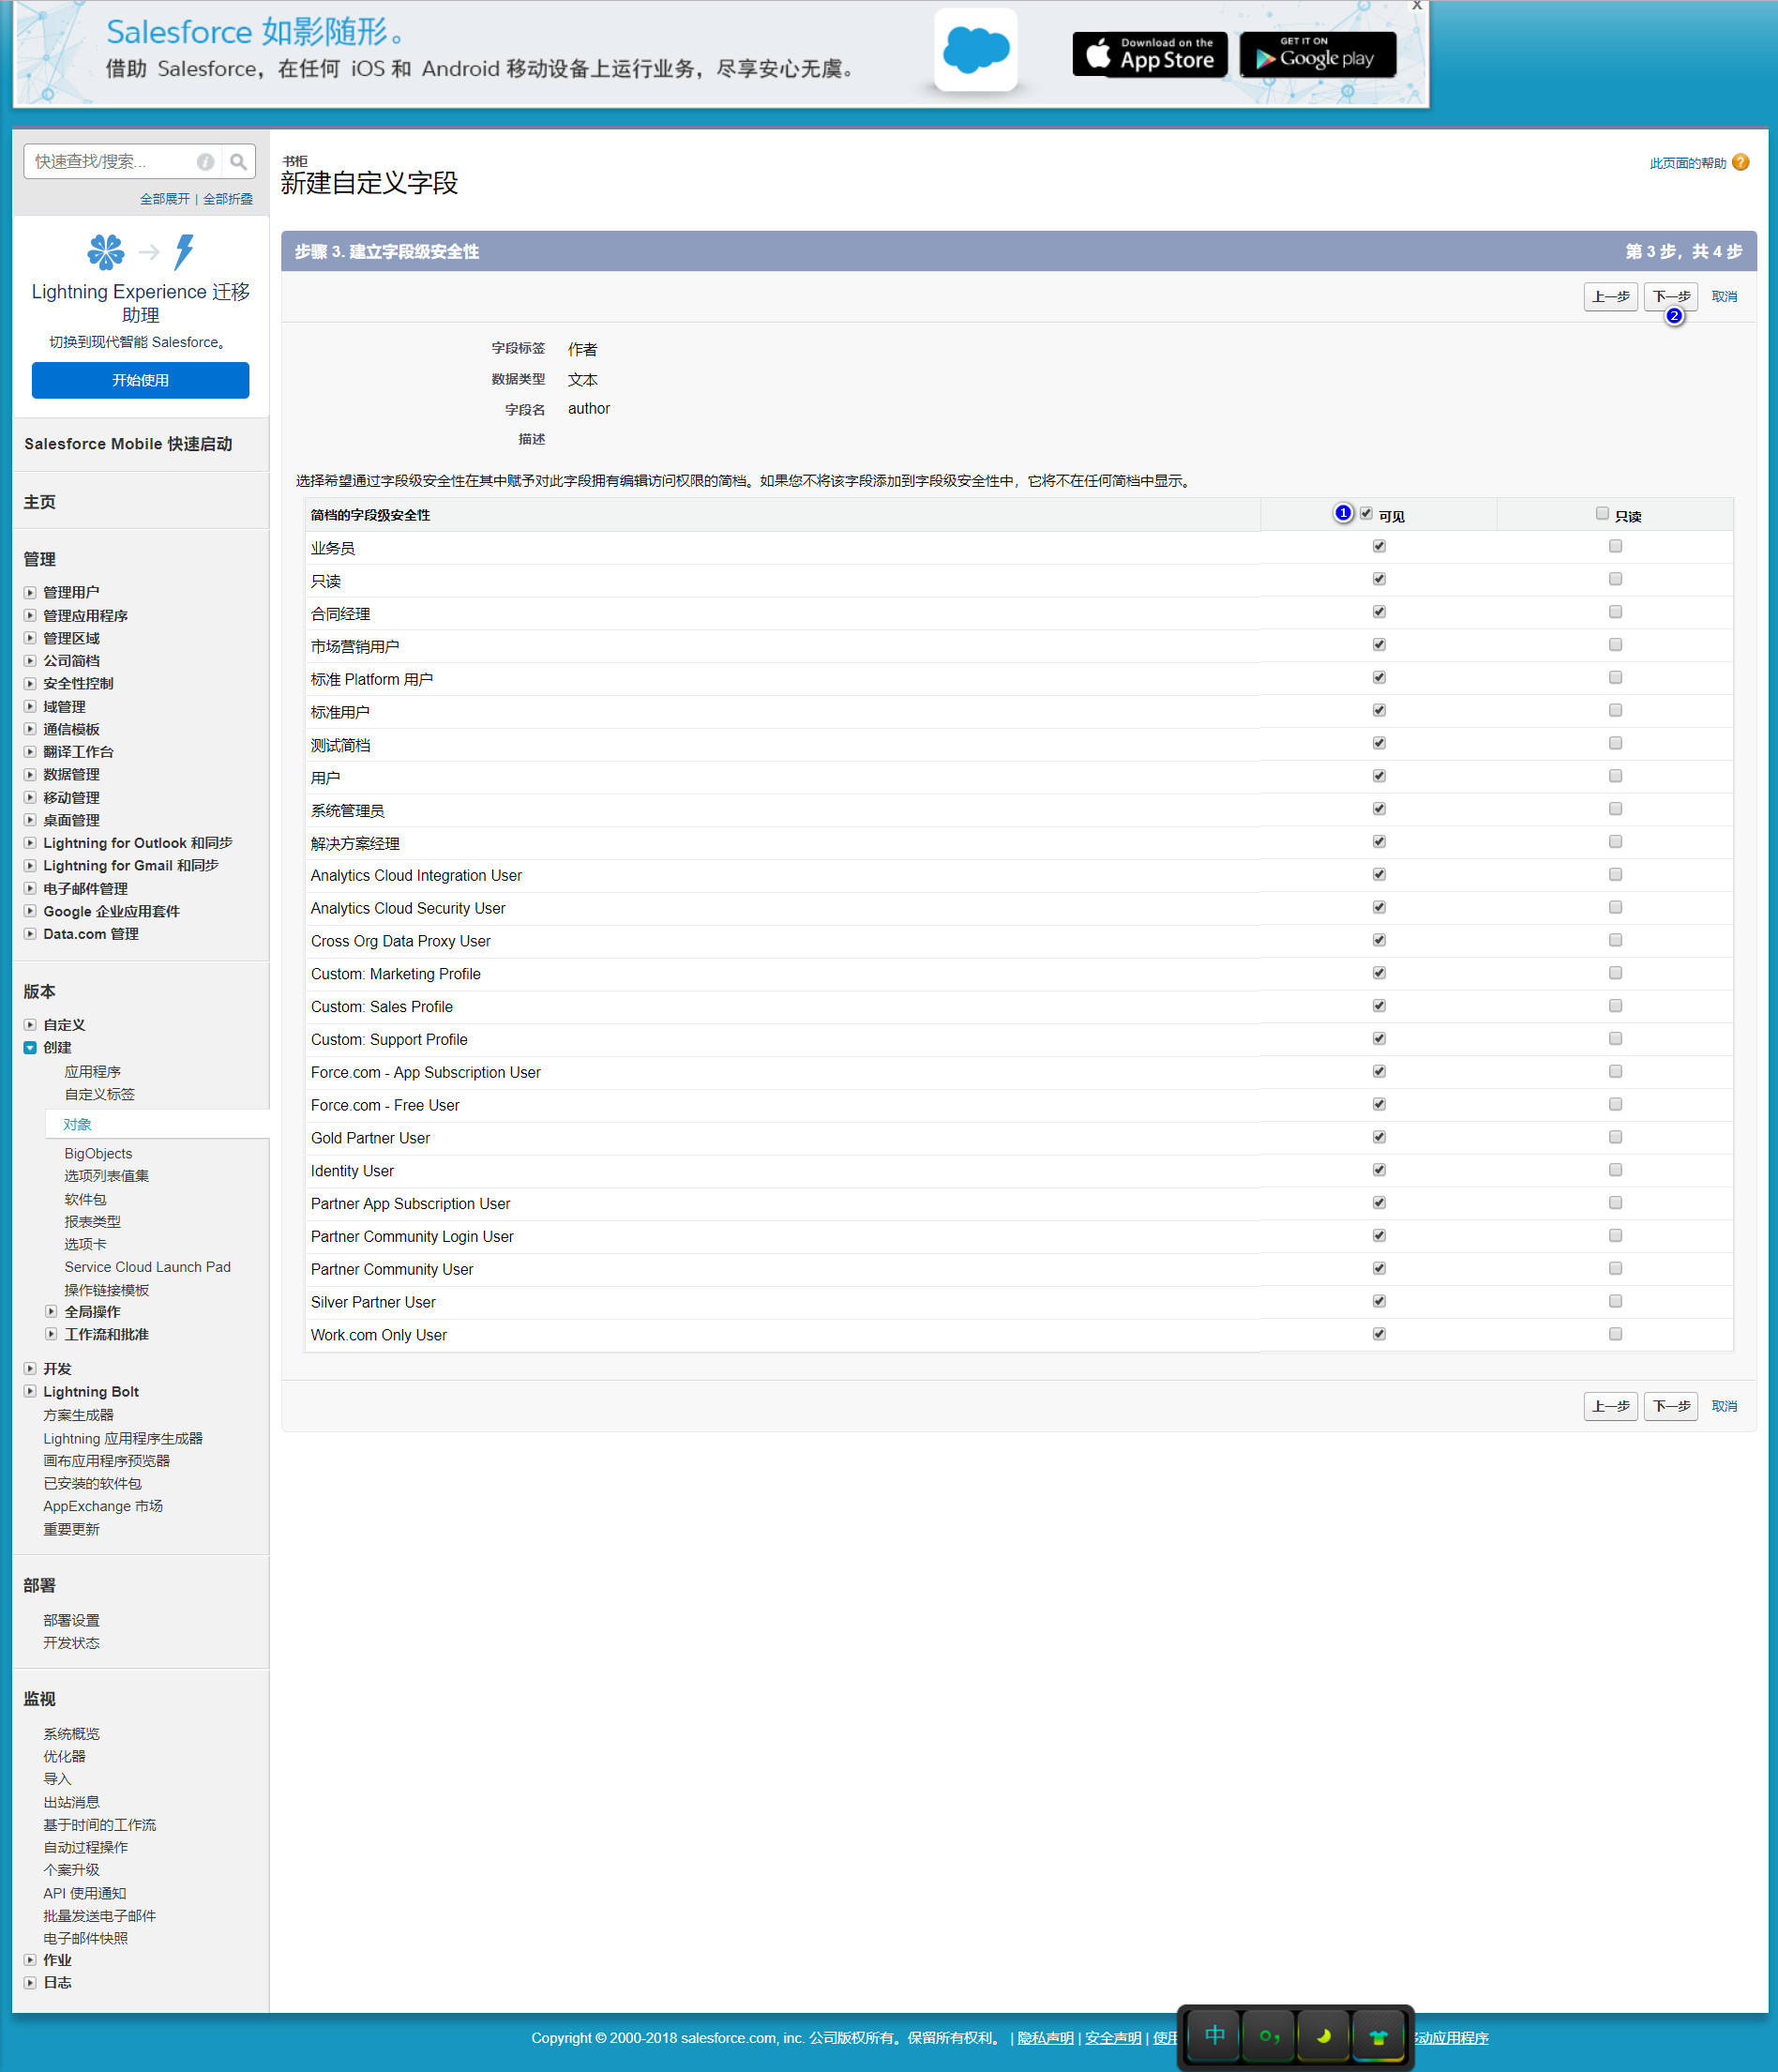Open 对象 under 创建 menu

(x=77, y=1124)
